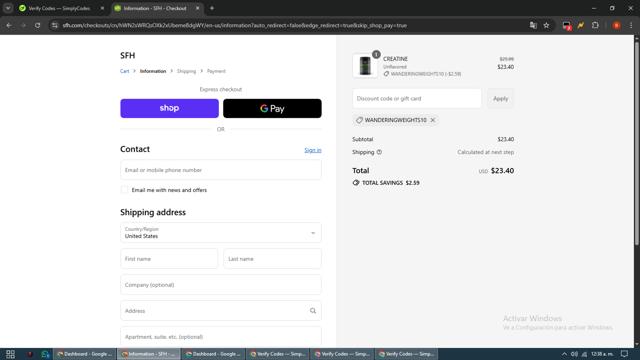Click the Apartment, suite, etc. field
Viewport: 640px width, 360px height.
click(x=221, y=337)
